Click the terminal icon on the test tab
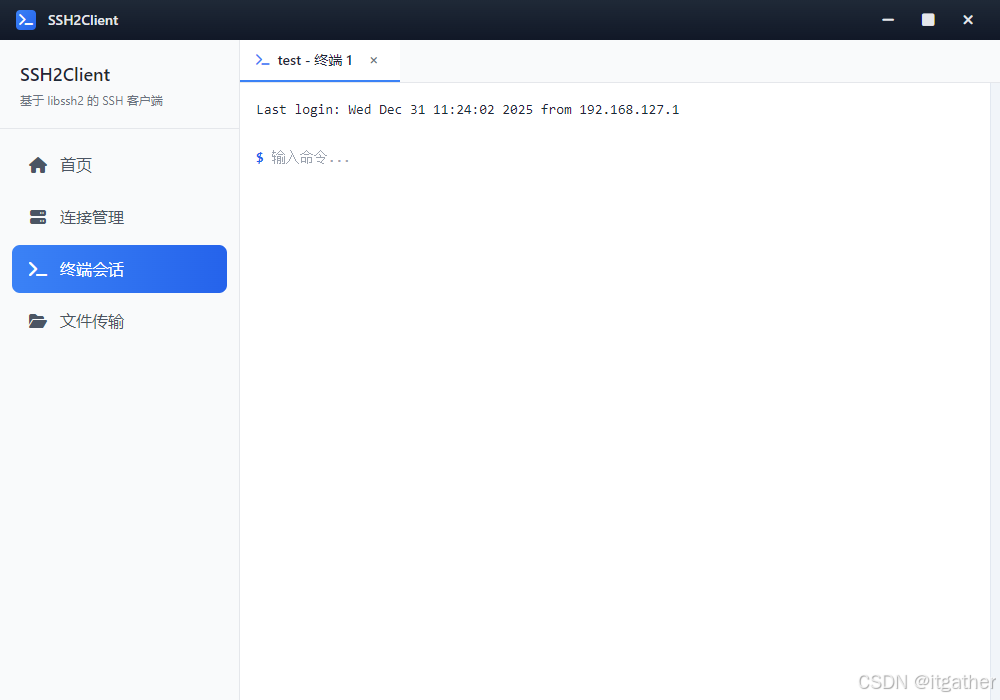This screenshot has width=1000, height=700. (x=262, y=60)
